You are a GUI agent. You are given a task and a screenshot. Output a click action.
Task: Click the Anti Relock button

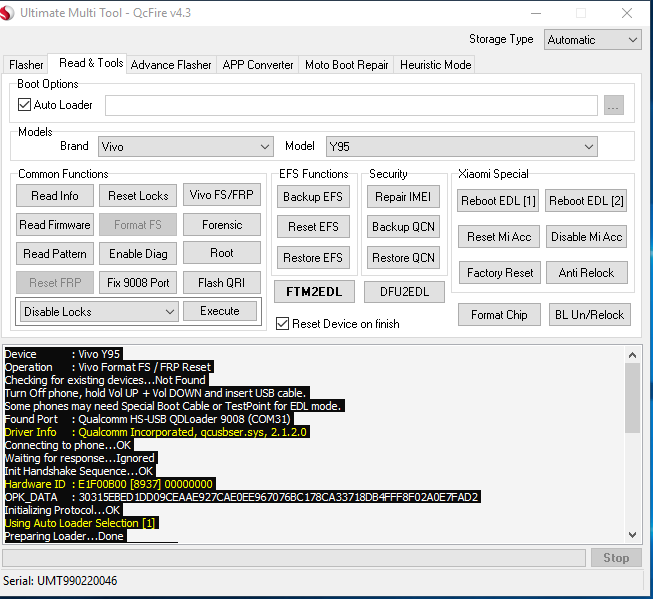pos(586,273)
